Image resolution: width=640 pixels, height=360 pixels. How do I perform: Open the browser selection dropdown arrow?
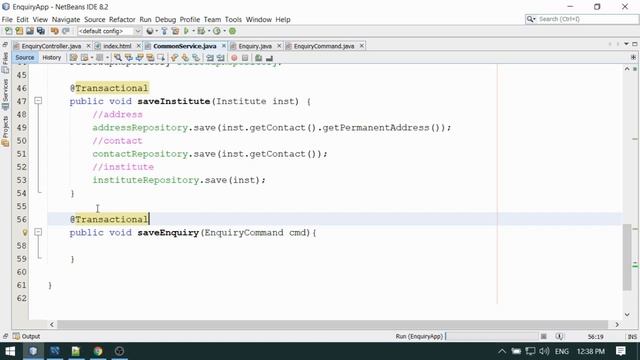pyautogui.click(x=157, y=31)
